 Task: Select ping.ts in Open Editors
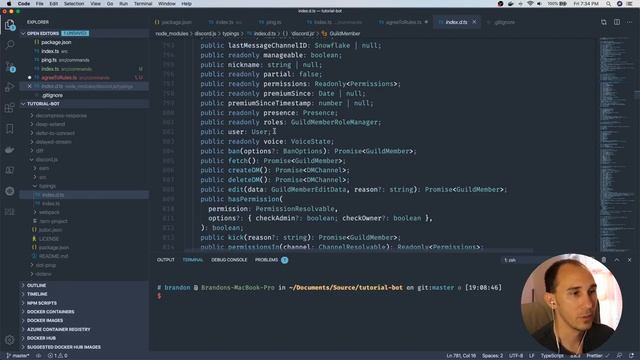point(84,60)
